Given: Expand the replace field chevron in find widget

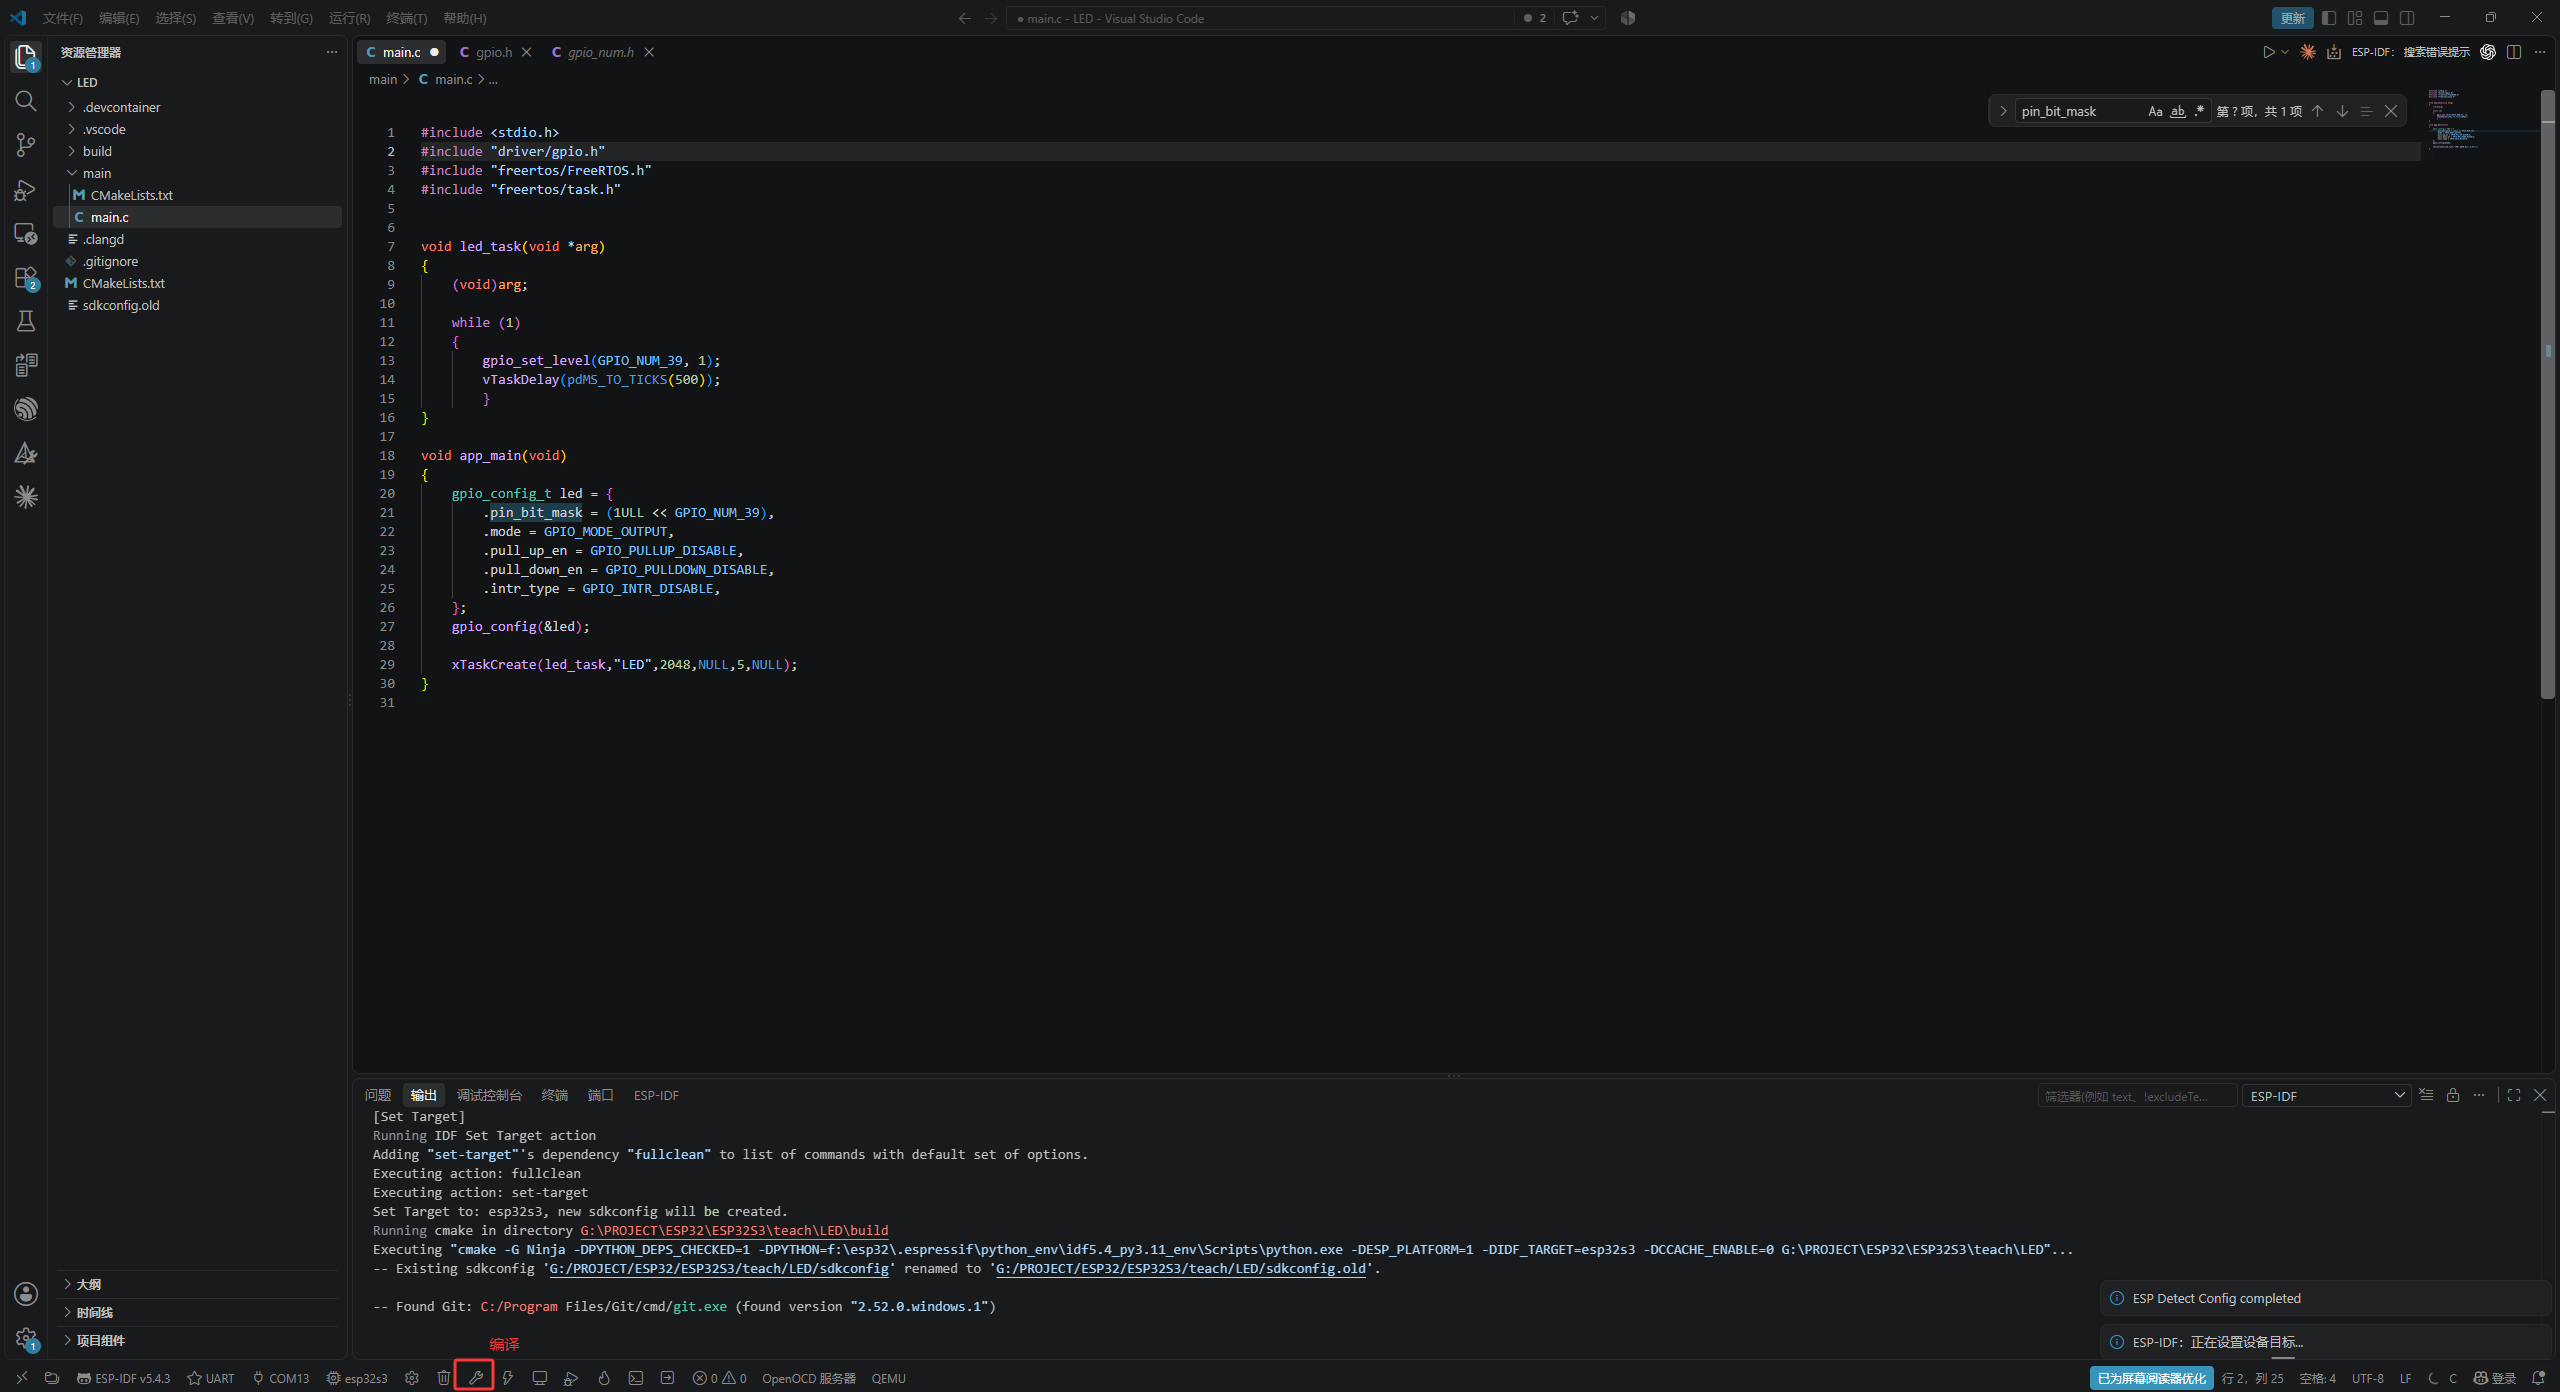Looking at the screenshot, I should click(2003, 111).
